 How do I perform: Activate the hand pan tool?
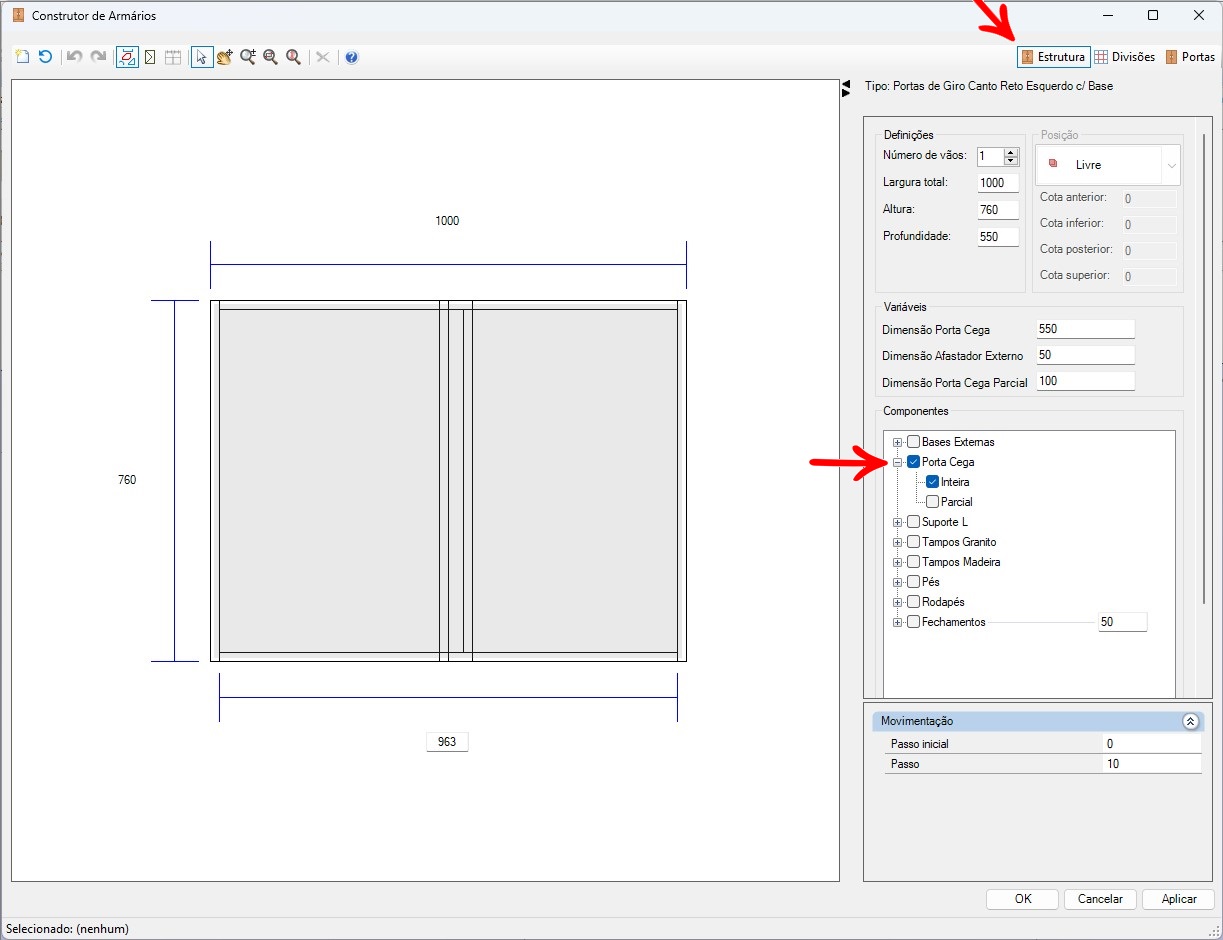coord(225,57)
